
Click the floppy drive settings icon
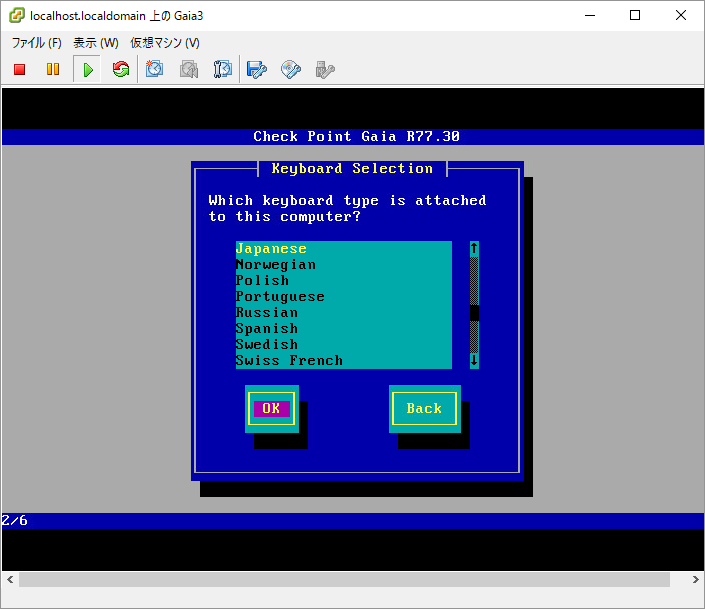(257, 70)
